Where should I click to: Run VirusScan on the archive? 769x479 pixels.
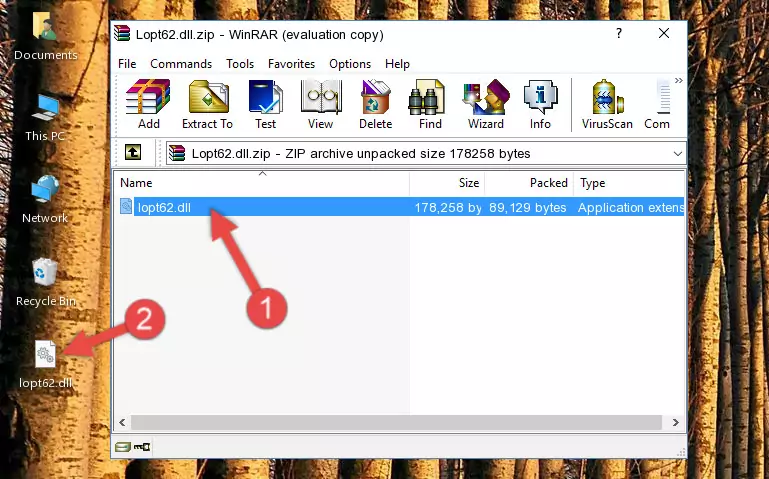tap(607, 104)
